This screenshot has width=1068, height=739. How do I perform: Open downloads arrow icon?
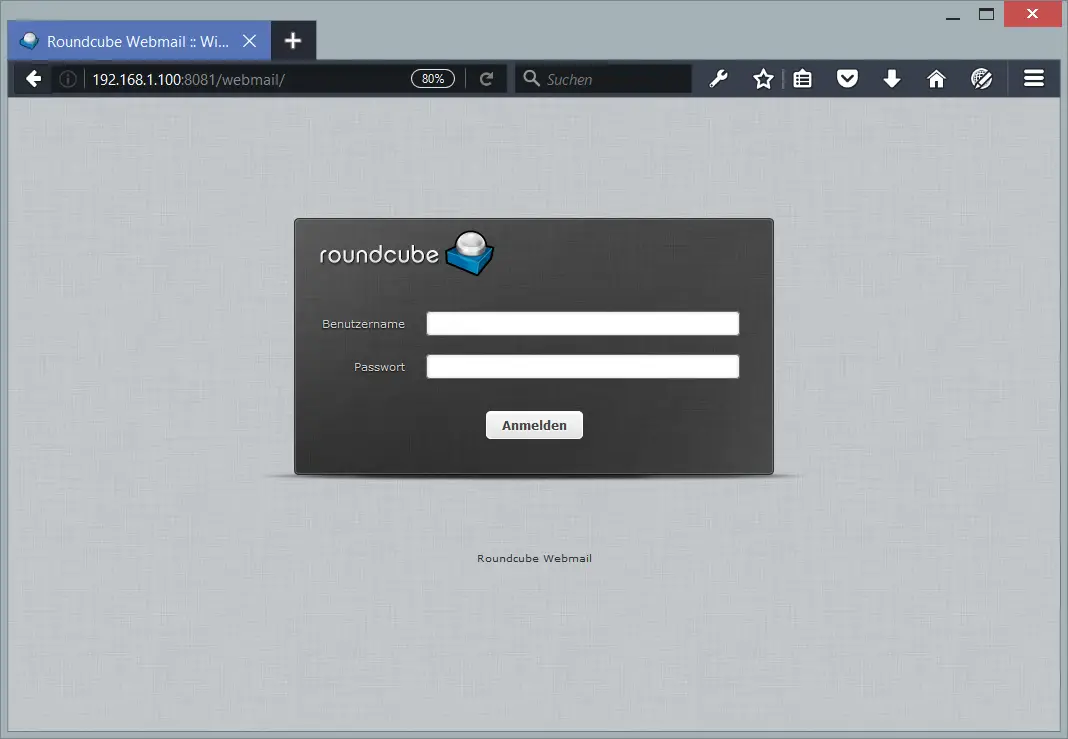click(892, 79)
